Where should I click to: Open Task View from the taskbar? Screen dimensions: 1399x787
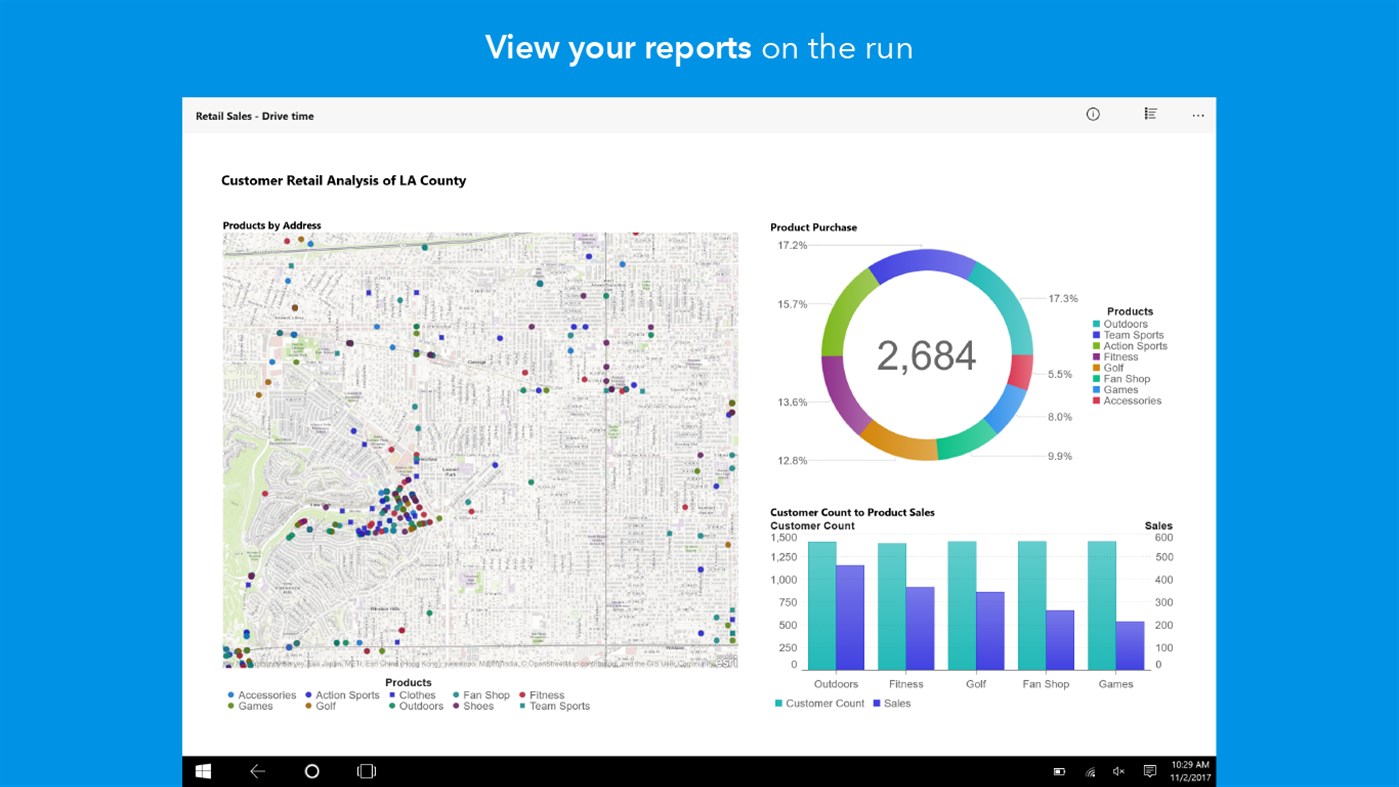tap(366, 770)
